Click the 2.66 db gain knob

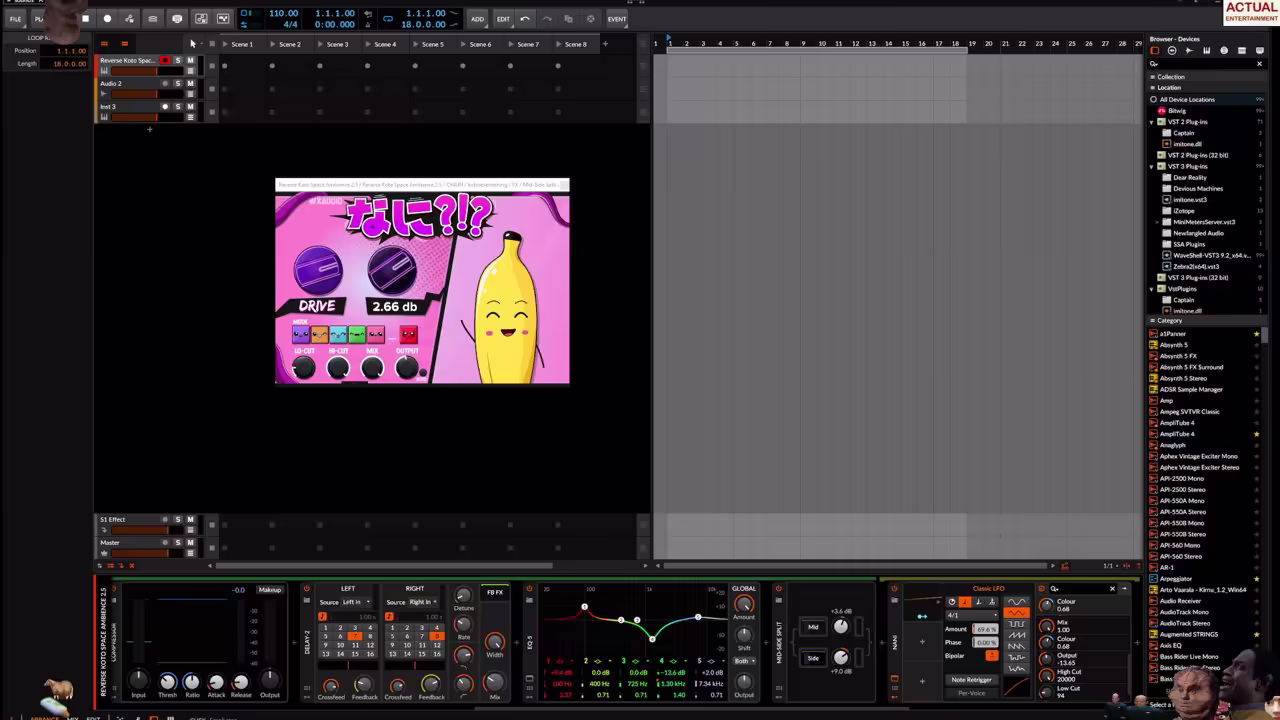(x=392, y=269)
